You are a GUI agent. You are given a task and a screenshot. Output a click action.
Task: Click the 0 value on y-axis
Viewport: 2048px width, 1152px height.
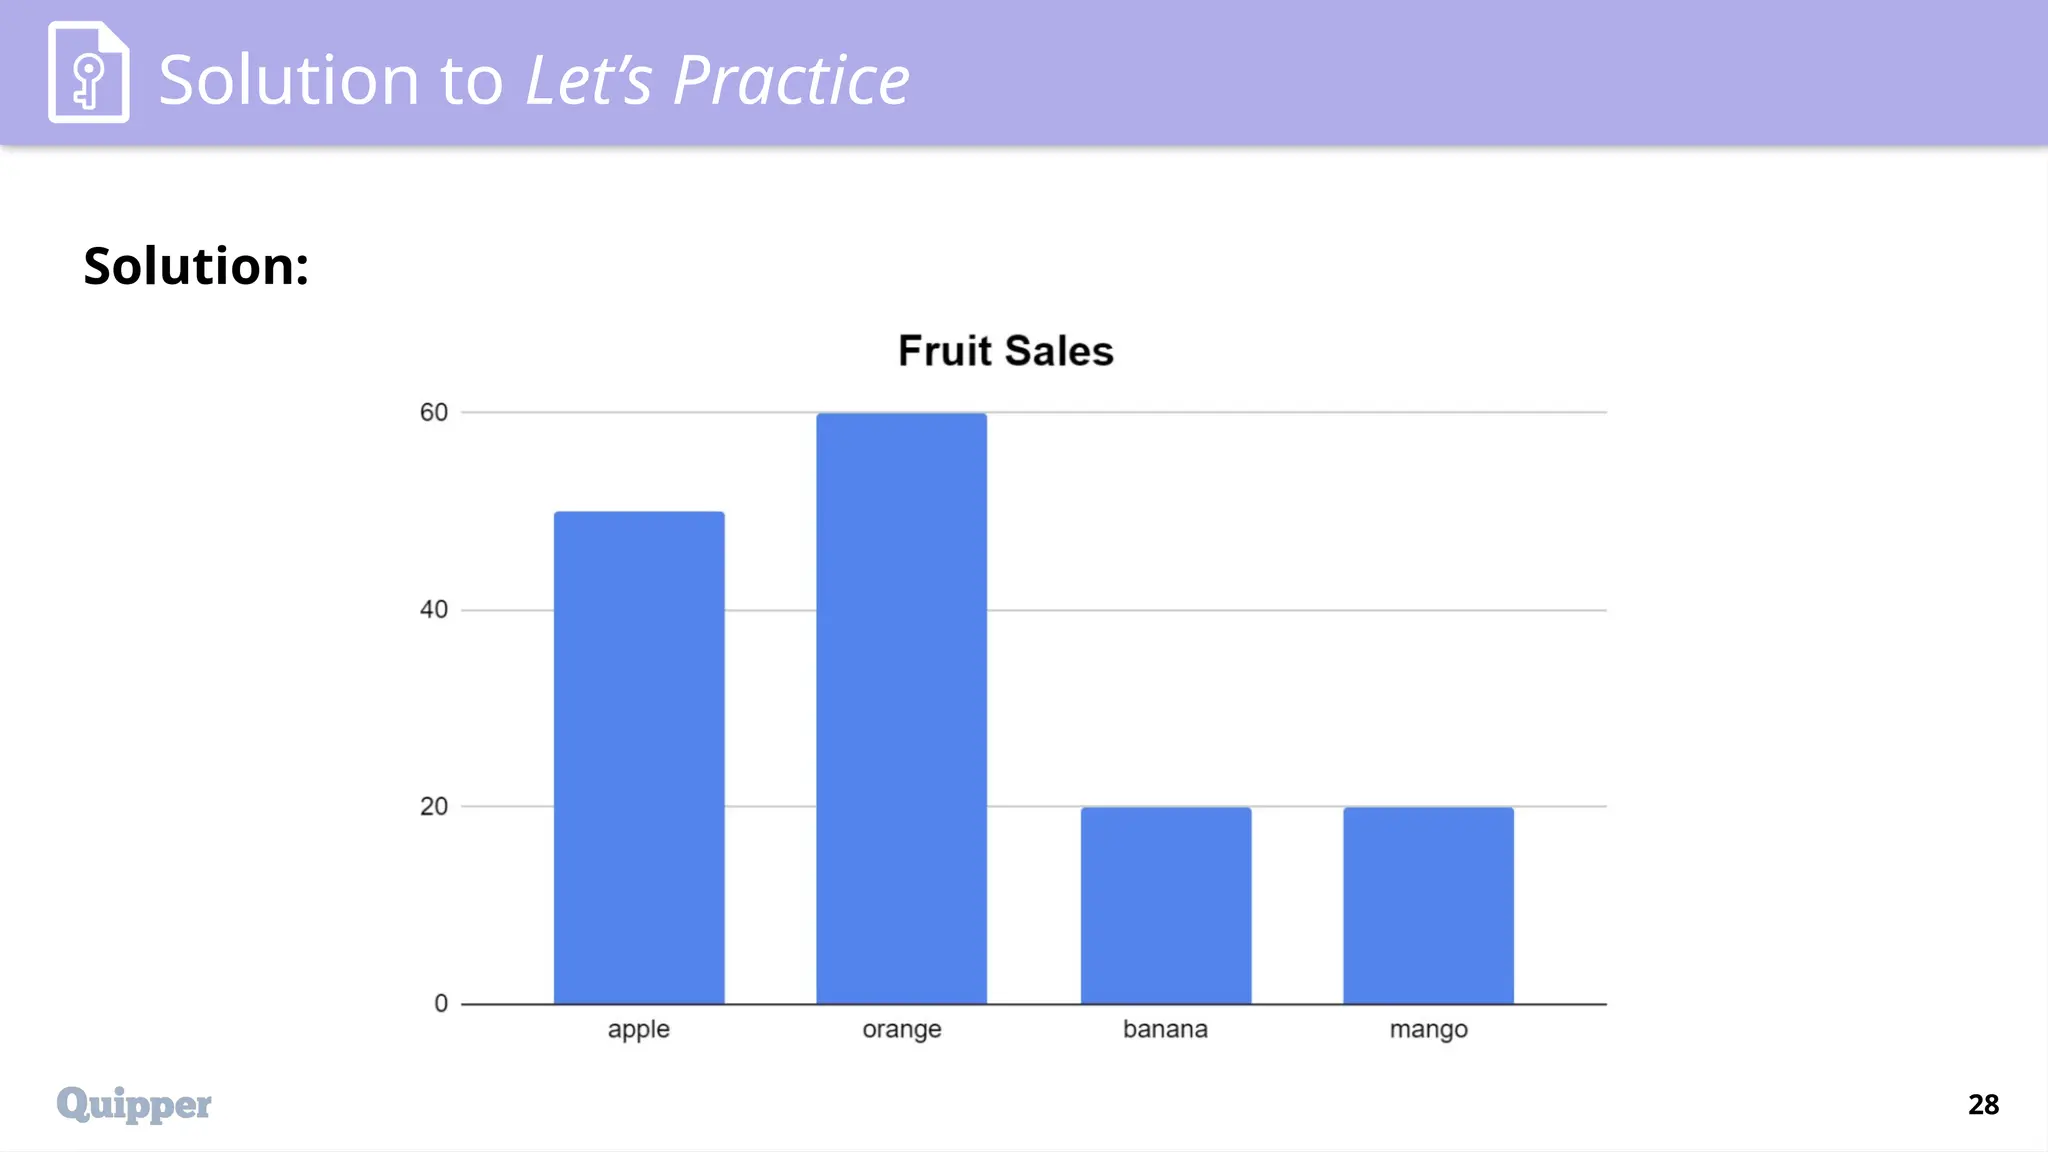pos(441,1003)
